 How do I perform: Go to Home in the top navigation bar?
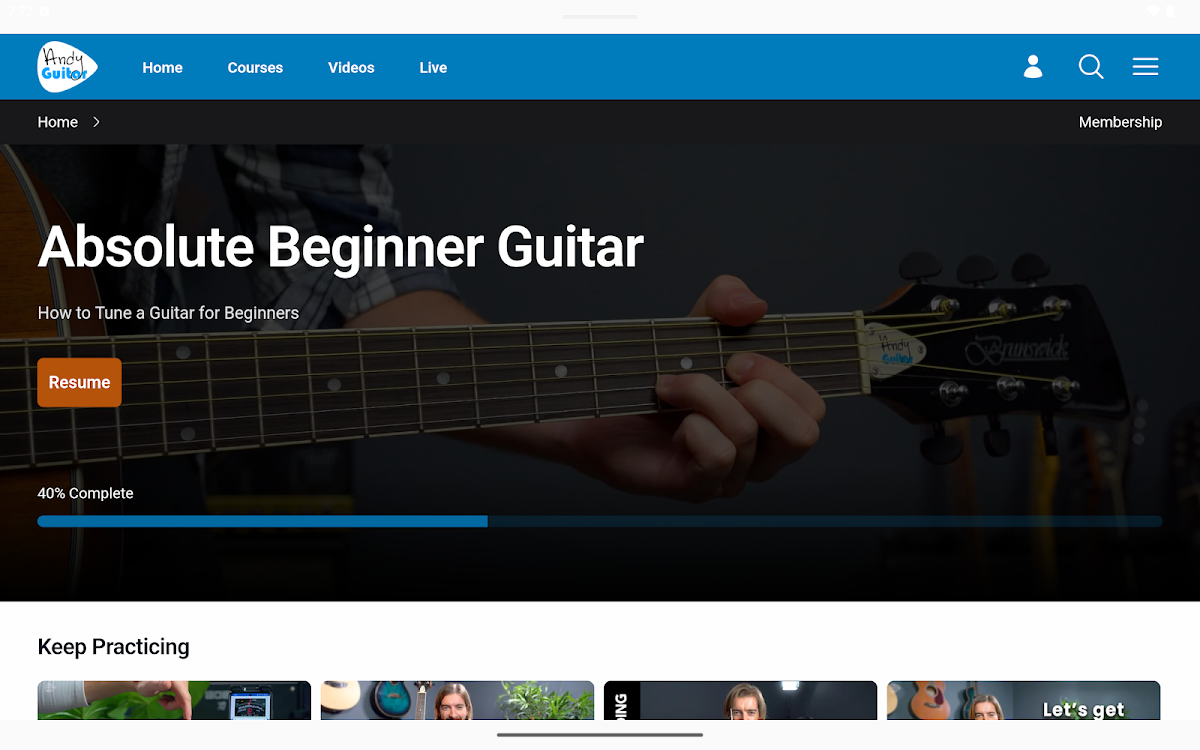(162, 68)
